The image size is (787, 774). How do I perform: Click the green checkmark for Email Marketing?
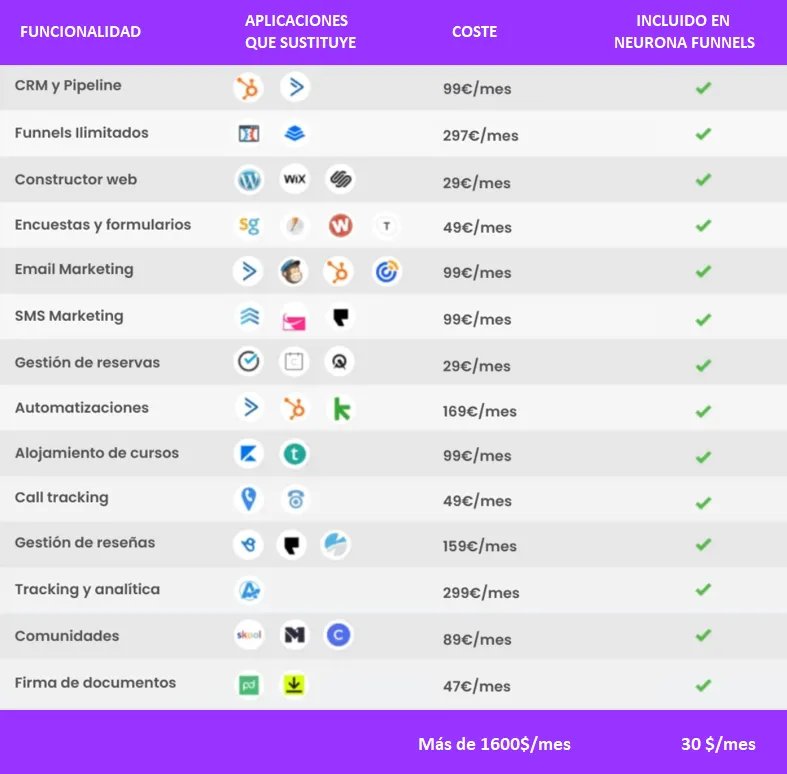point(704,272)
